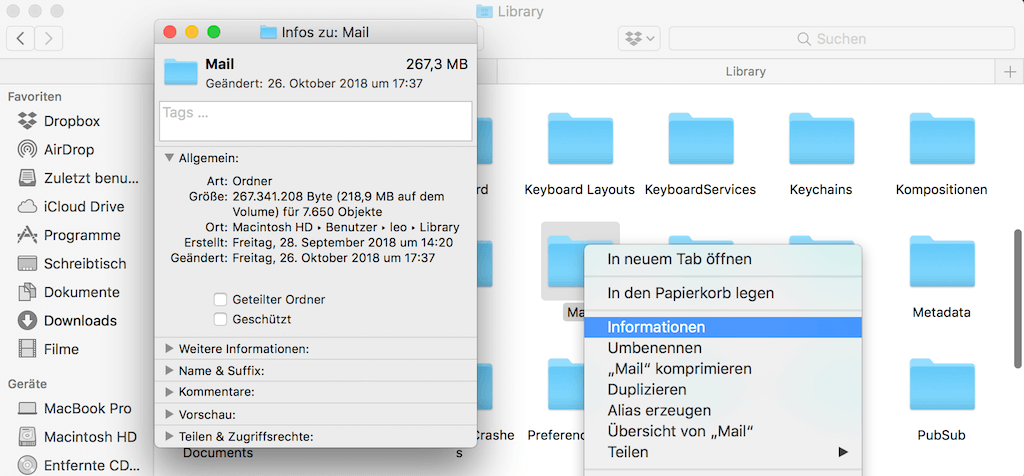Choose Informationen in context menu
1024x476 pixels.
click(722, 327)
